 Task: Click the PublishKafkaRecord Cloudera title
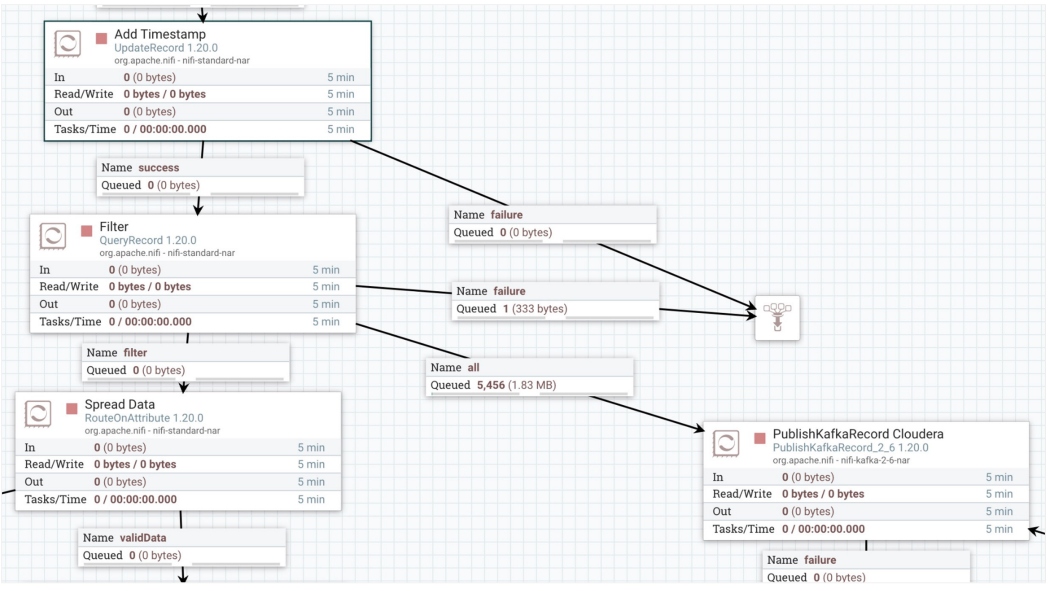coord(858,434)
